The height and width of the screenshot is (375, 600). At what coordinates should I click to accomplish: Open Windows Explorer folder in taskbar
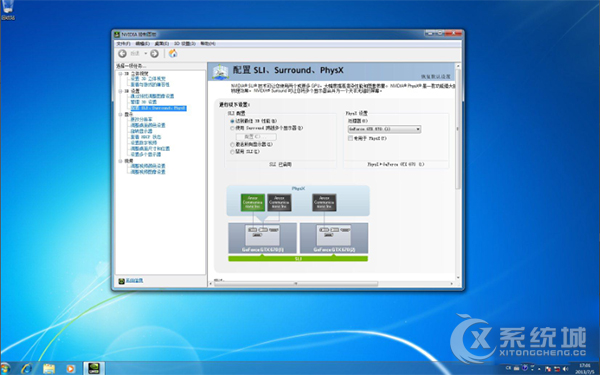pos(49,368)
